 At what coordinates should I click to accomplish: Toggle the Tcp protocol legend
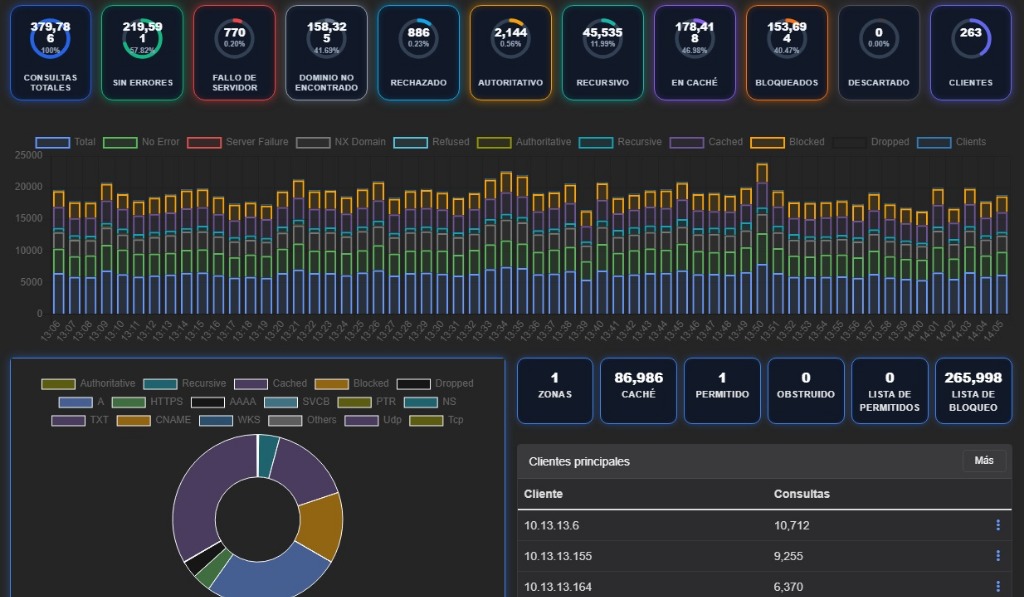[x=437, y=420]
